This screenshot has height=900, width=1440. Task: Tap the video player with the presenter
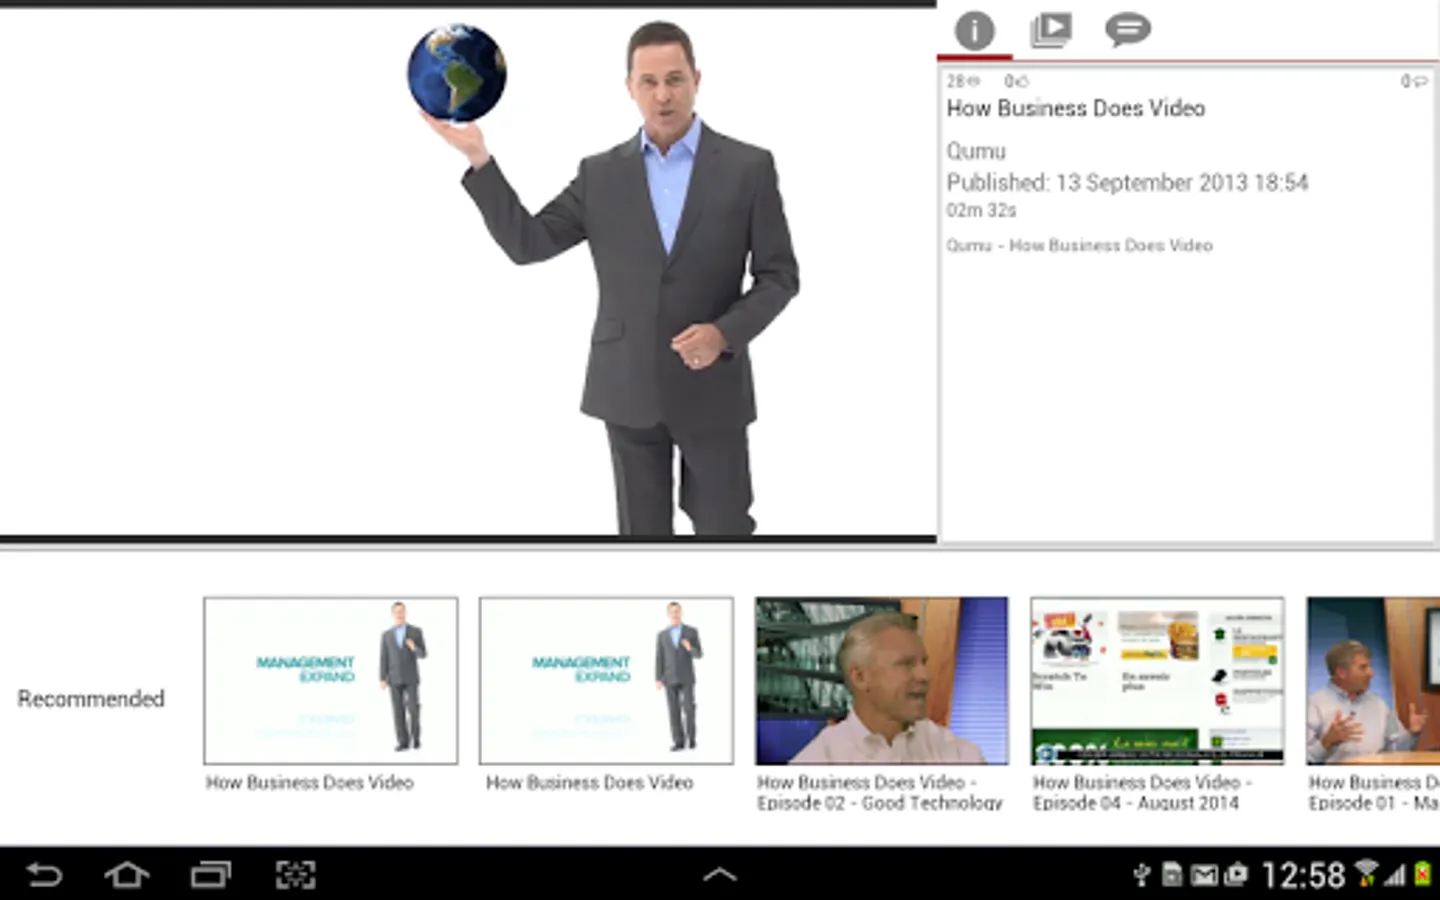(468, 270)
